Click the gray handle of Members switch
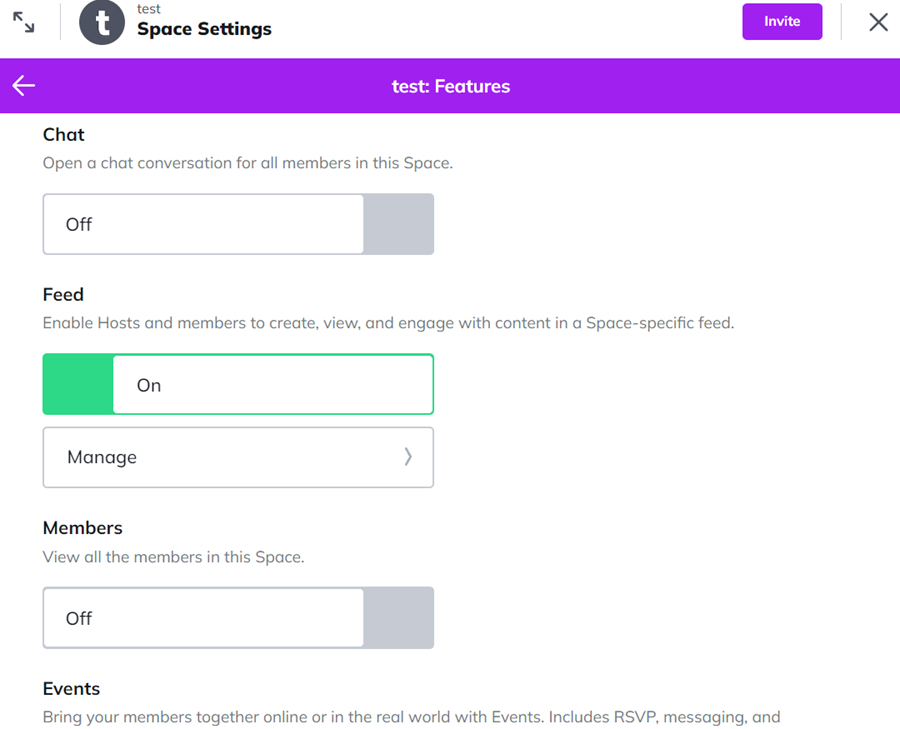Viewport: 900px width, 729px height. click(398, 618)
